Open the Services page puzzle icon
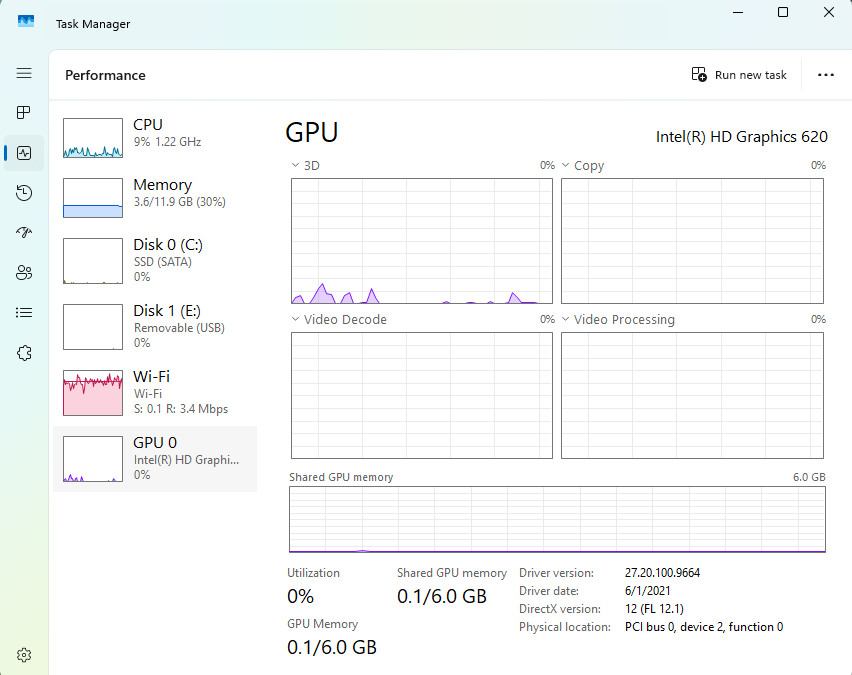The width and height of the screenshot is (852, 675). click(x=24, y=353)
